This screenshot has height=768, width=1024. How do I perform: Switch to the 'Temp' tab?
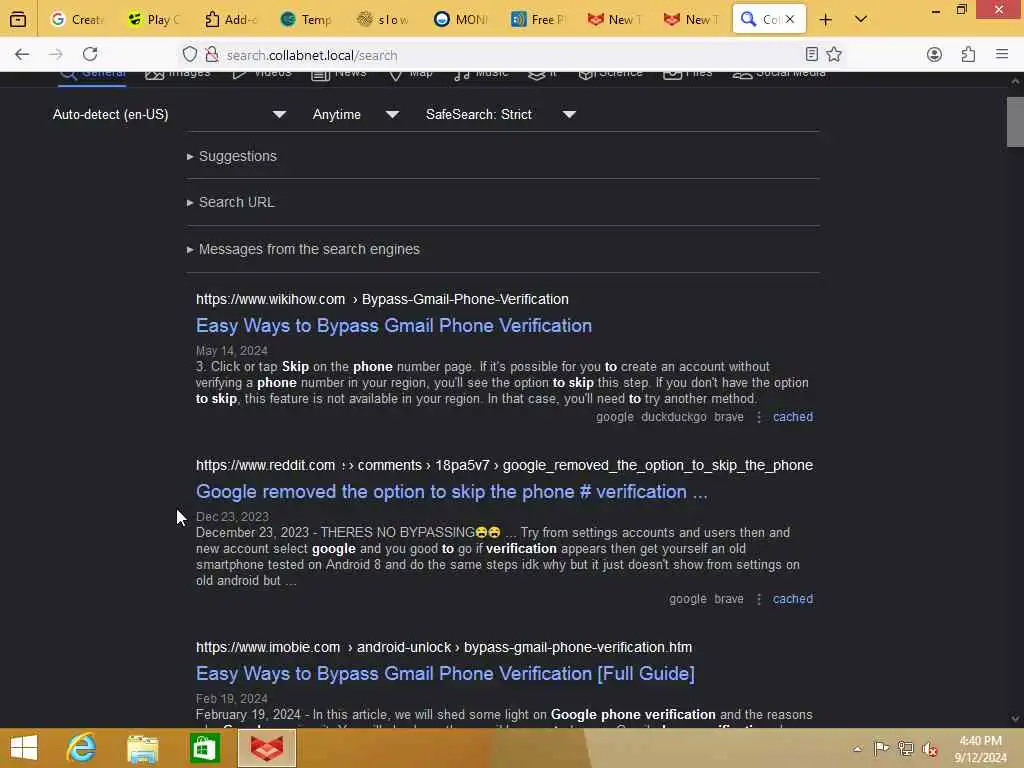coord(307,20)
